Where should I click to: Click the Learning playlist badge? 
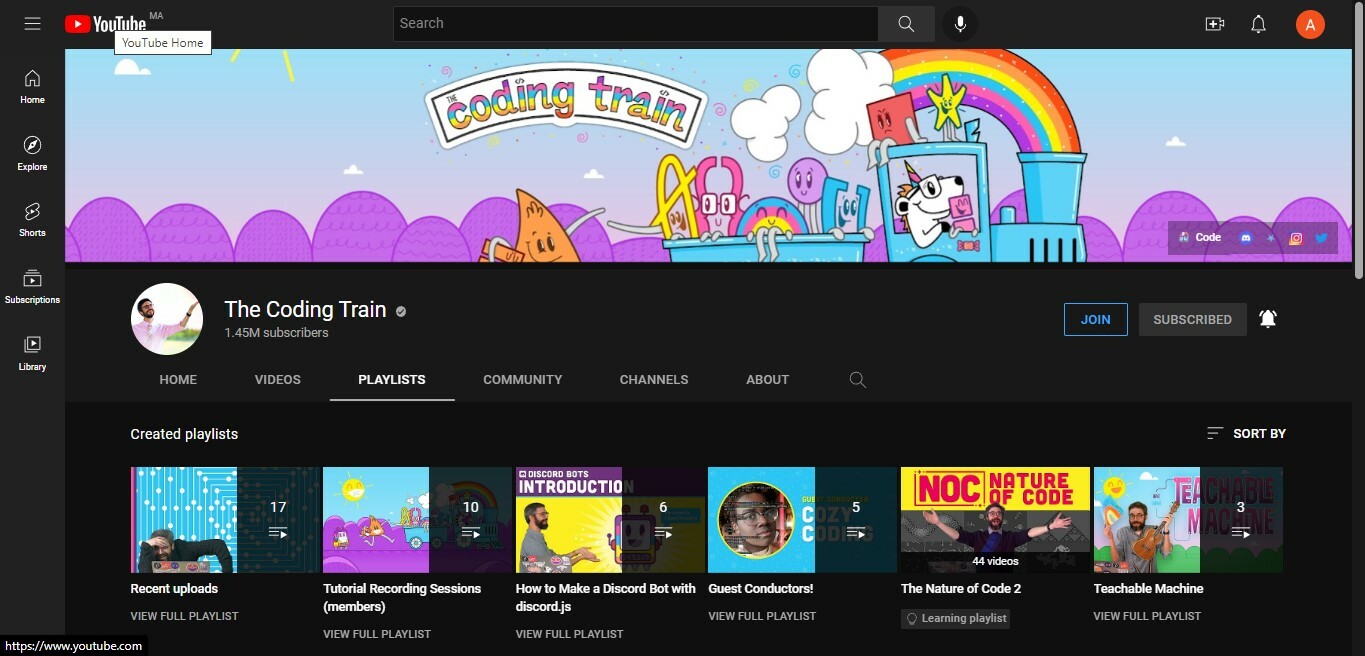coord(955,619)
